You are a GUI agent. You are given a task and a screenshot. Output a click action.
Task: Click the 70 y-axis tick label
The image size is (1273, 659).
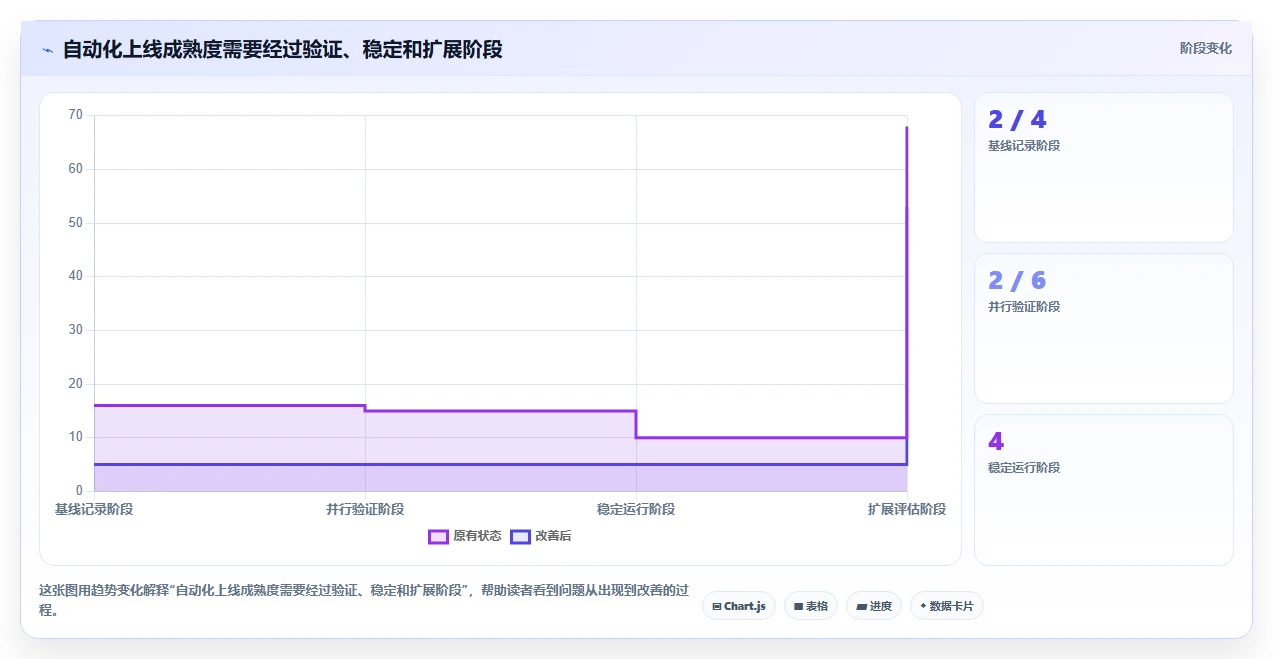pyautogui.click(x=76, y=115)
